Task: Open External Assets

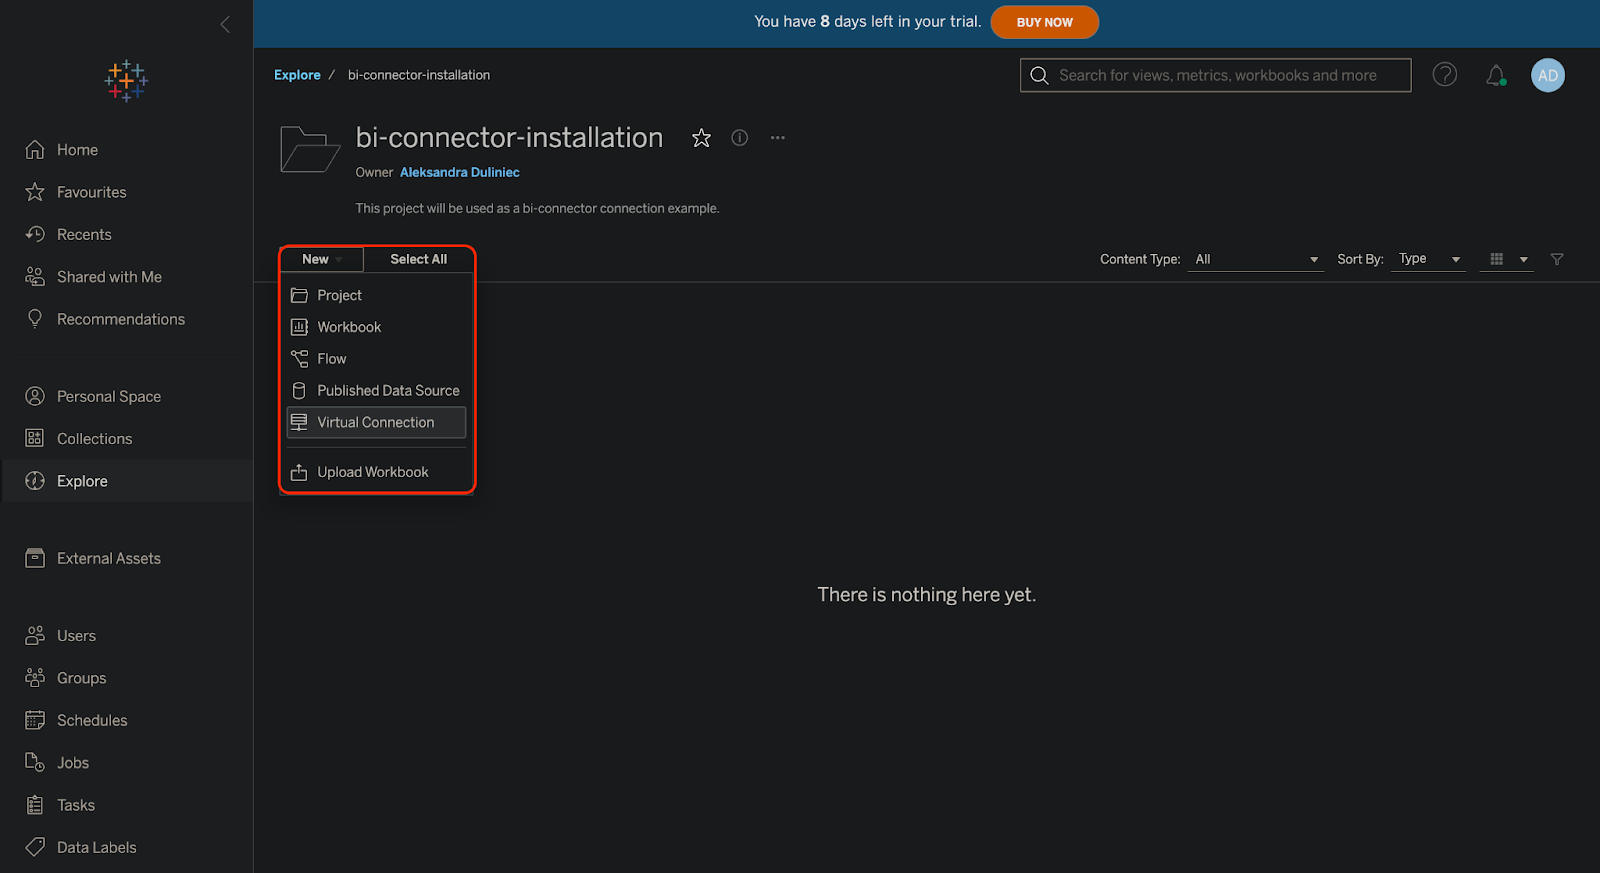Action: [109, 558]
